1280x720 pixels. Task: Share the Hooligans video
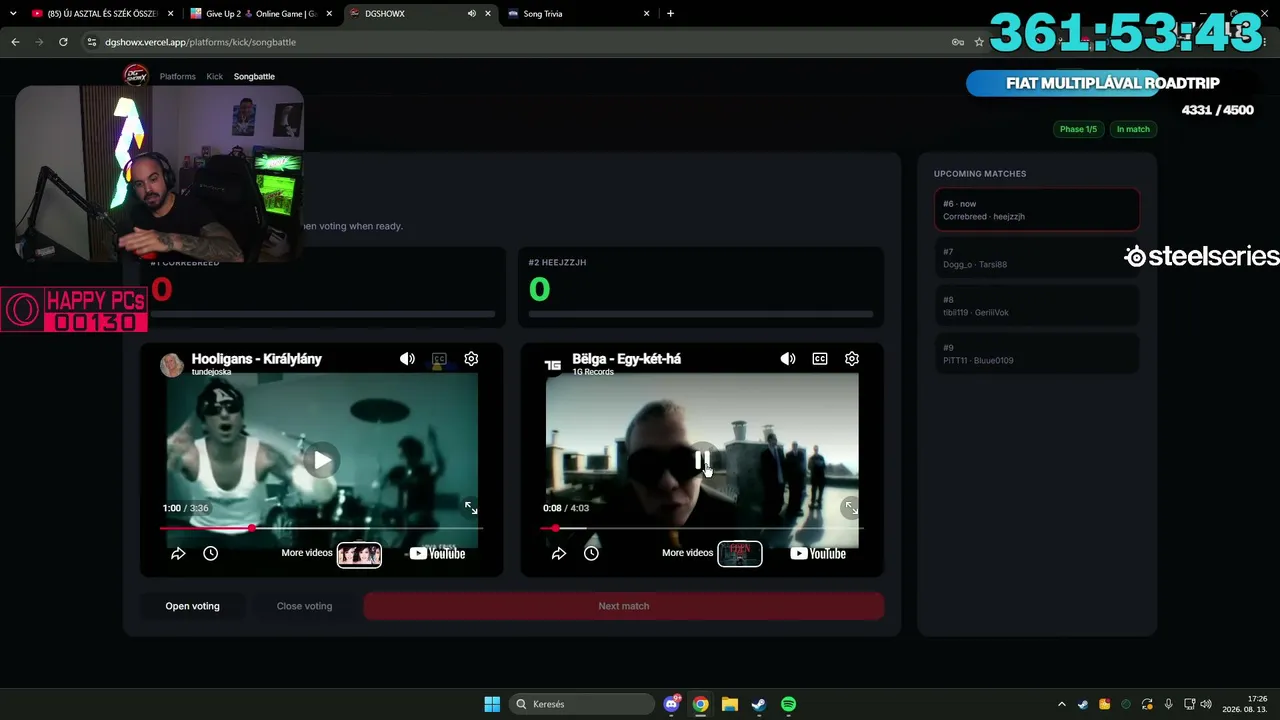point(178,553)
